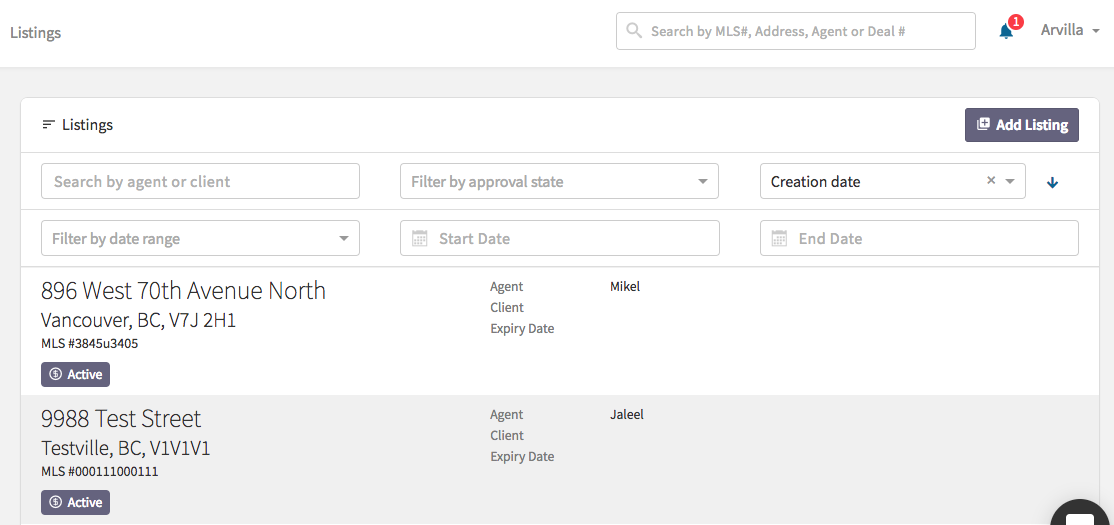The height and width of the screenshot is (525, 1114).
Task: Click the Active badge on West 70th listing
Action: [75, 374]
